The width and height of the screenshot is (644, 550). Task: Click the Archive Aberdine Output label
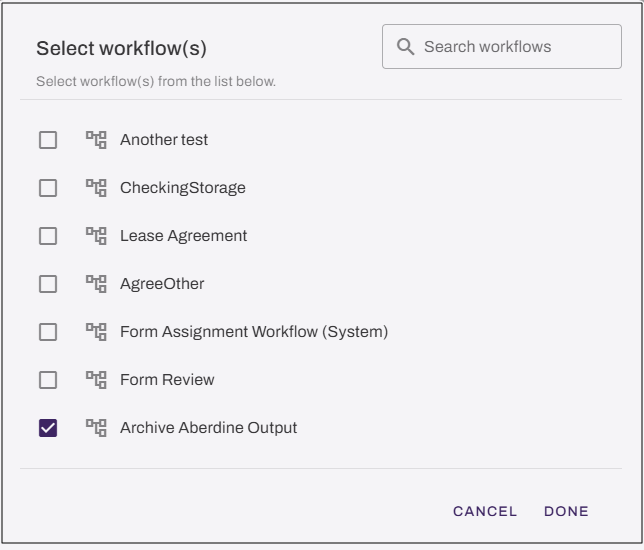(209, 428)
